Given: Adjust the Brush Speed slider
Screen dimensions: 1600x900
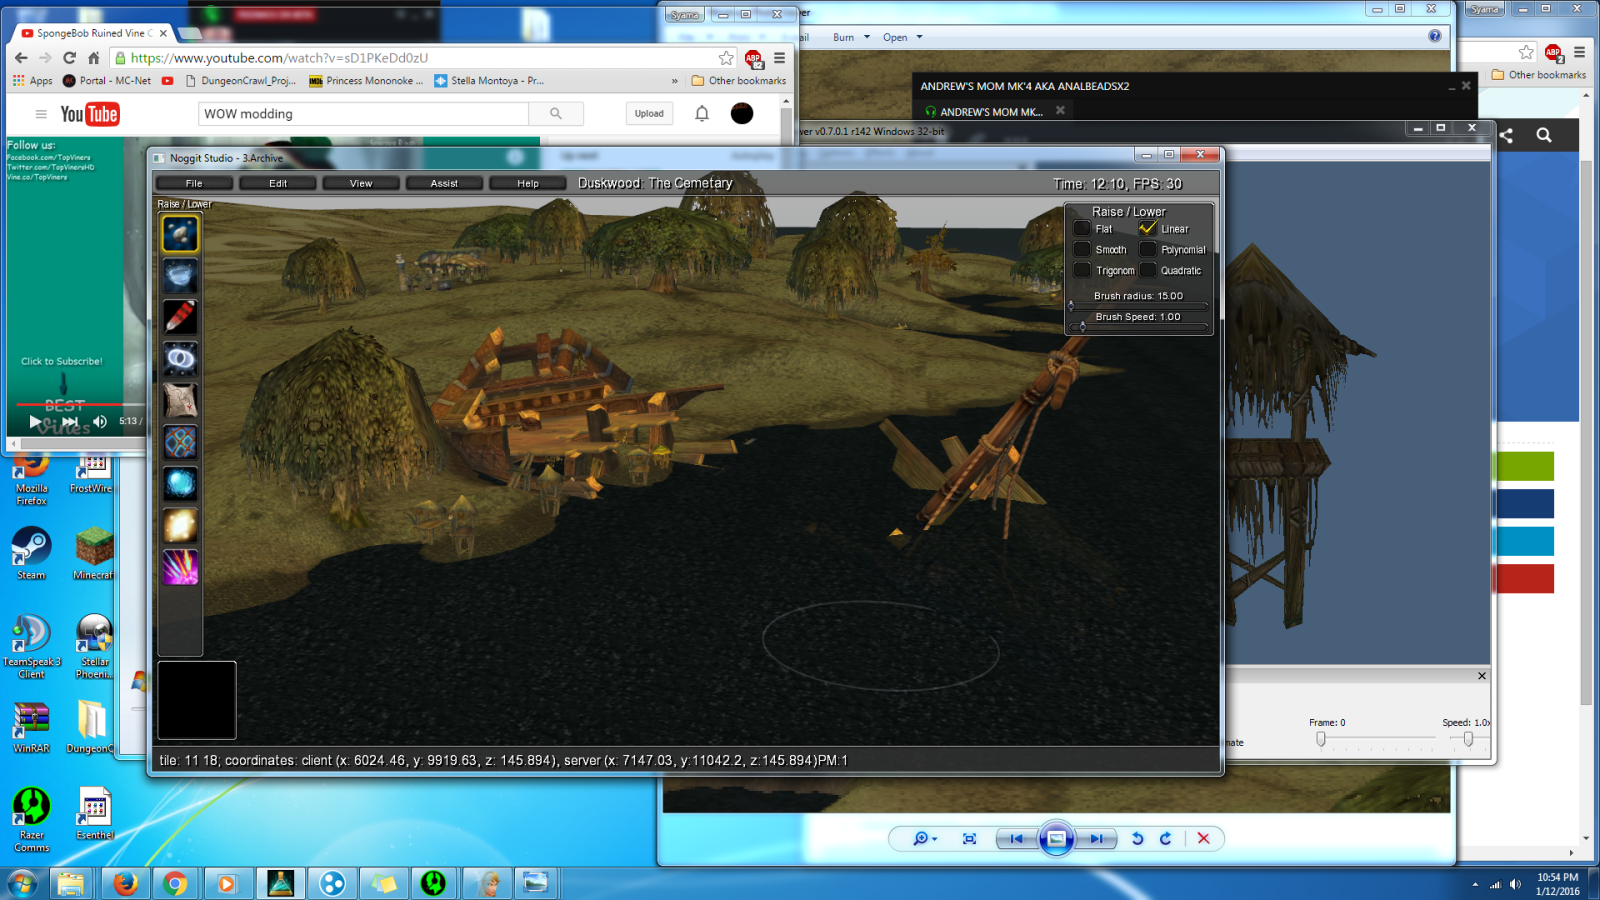Looking at the screenshot, I should [x=1139, y=326].
